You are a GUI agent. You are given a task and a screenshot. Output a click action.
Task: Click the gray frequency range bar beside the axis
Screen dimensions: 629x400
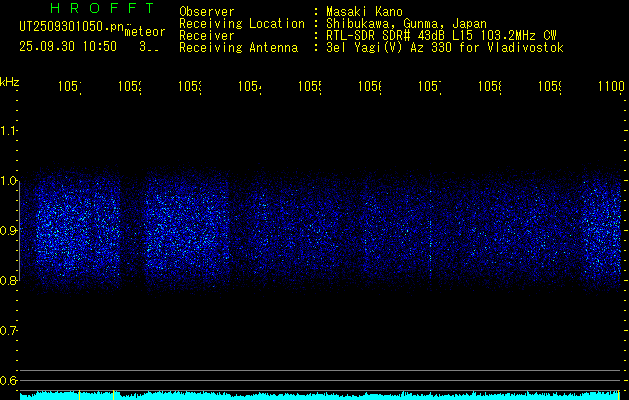(x=20, y=231)
